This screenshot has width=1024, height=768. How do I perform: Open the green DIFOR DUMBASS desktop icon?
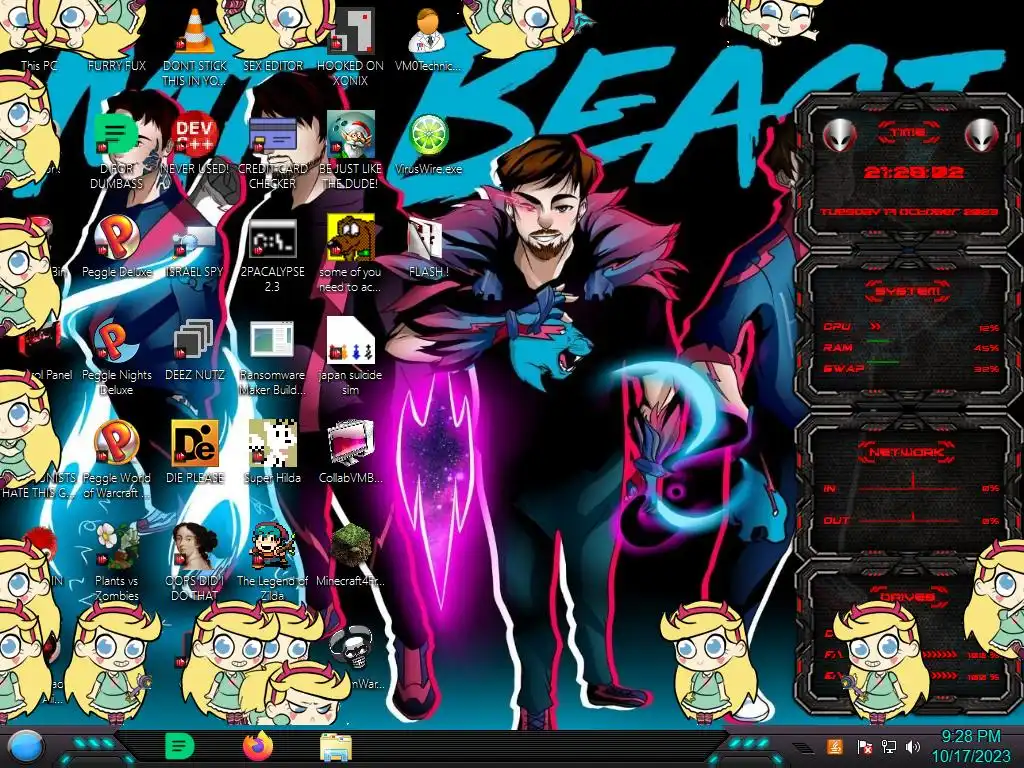click(x=116, y=134)
